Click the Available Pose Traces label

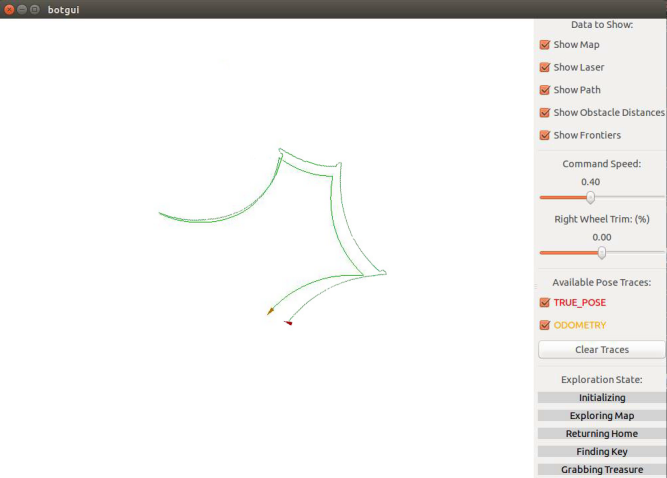[x=601, y=282]
